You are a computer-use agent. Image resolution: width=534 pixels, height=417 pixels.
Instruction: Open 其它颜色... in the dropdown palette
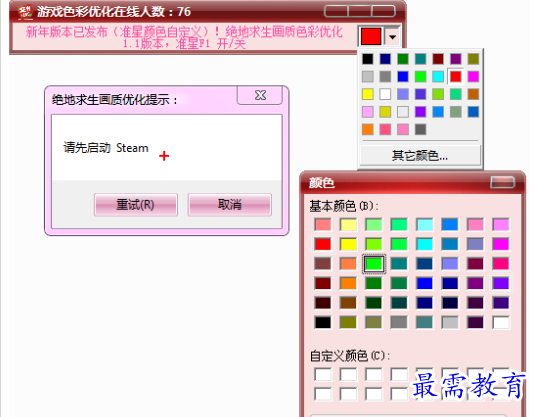[420, 156]
